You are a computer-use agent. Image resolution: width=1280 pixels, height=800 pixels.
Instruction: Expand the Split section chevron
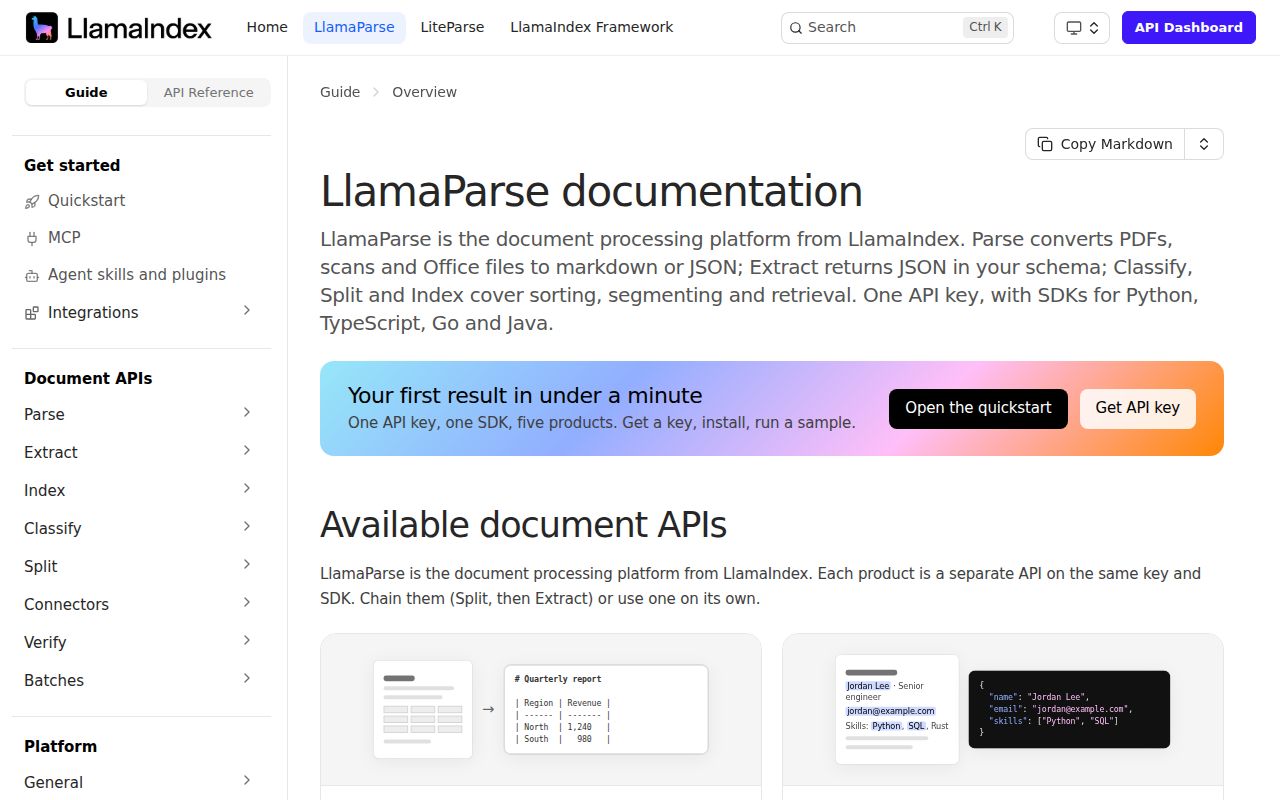pyautogui.click(x=247, y=565)
